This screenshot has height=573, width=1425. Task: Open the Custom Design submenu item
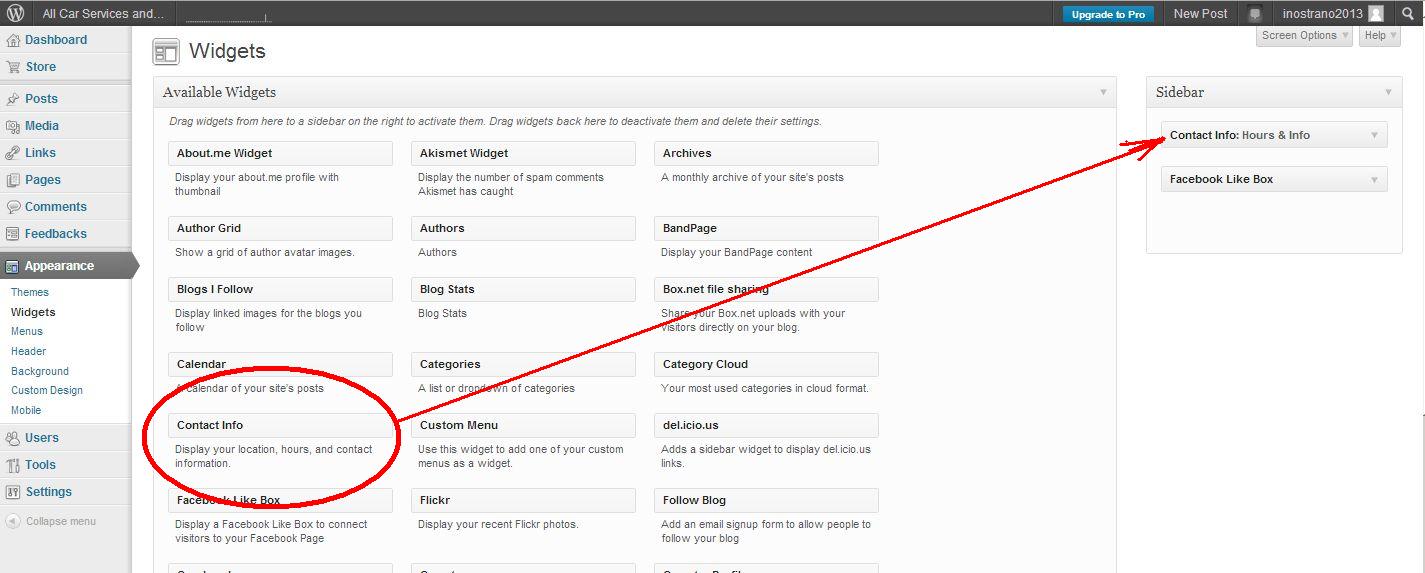(x=47, y=390)
